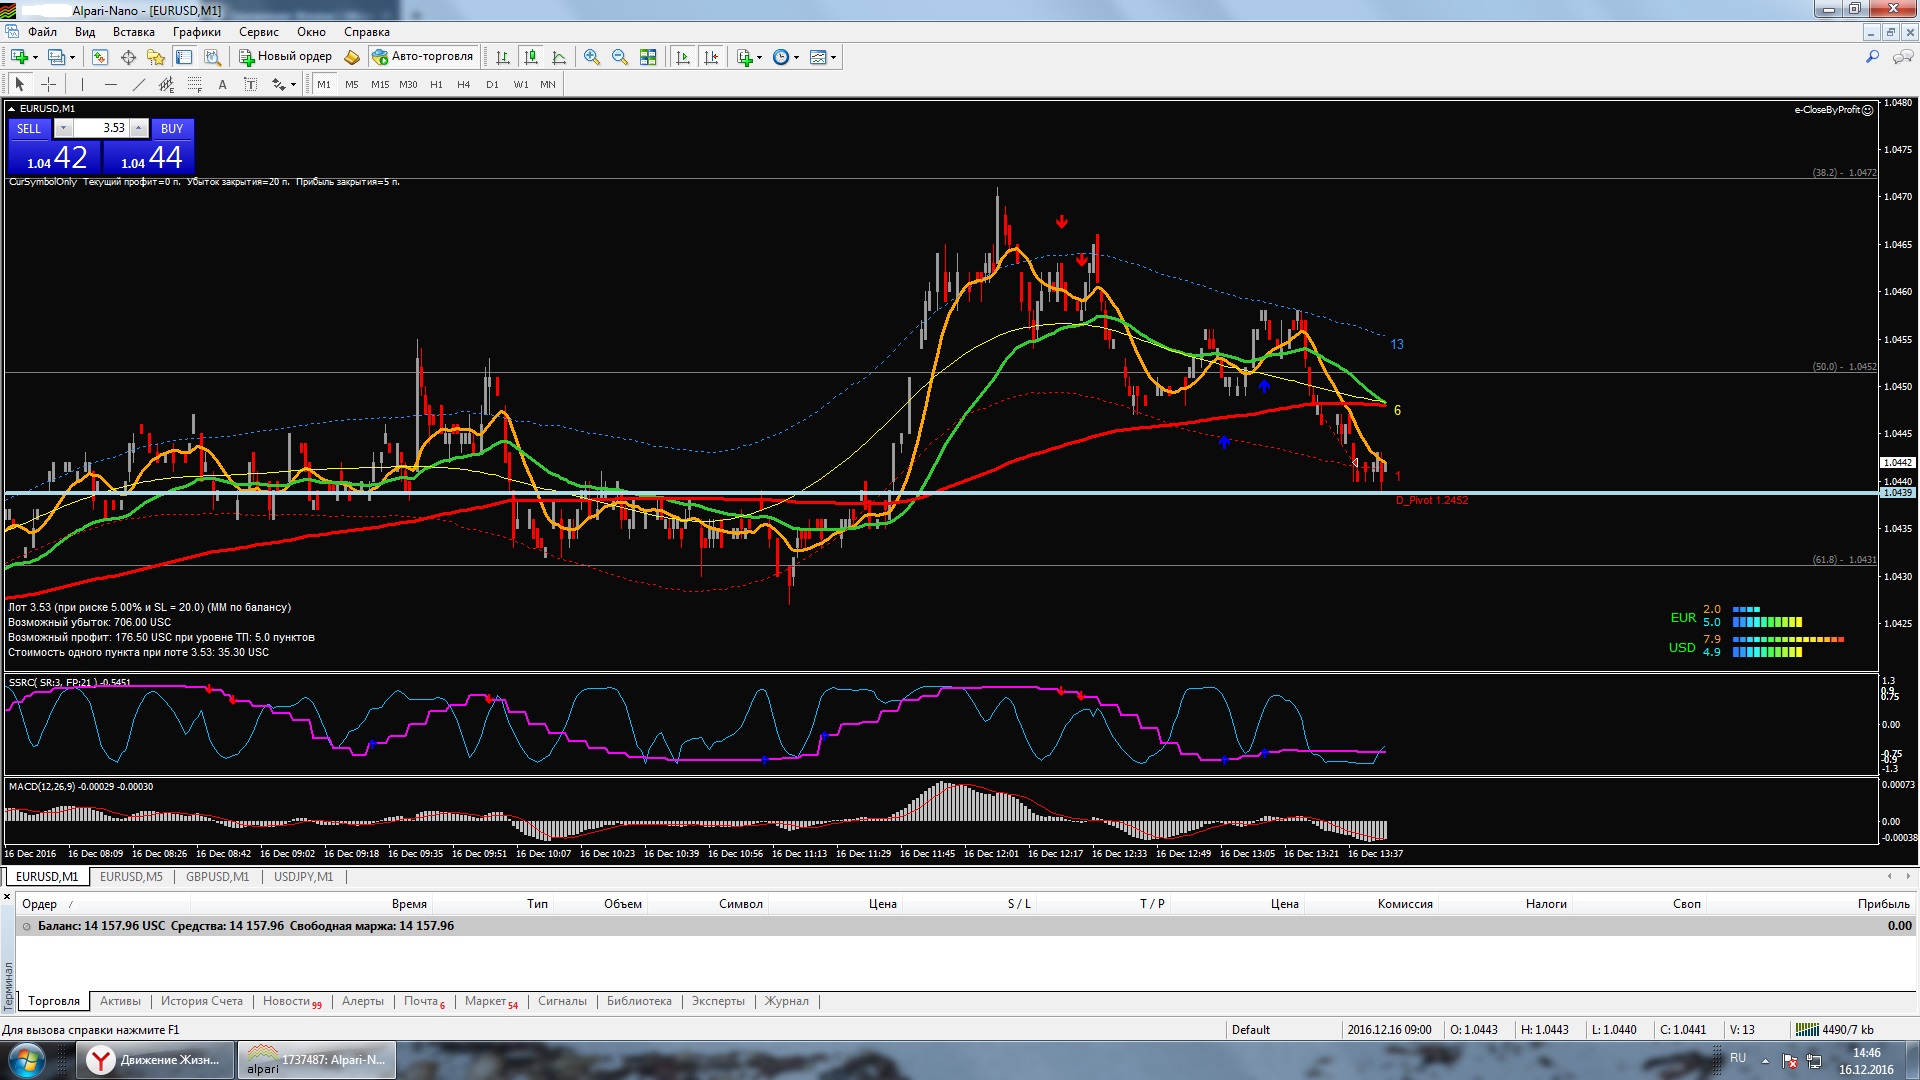Select the horizontal line drawing tool
1920x1080 pixels.
(111, 85)
